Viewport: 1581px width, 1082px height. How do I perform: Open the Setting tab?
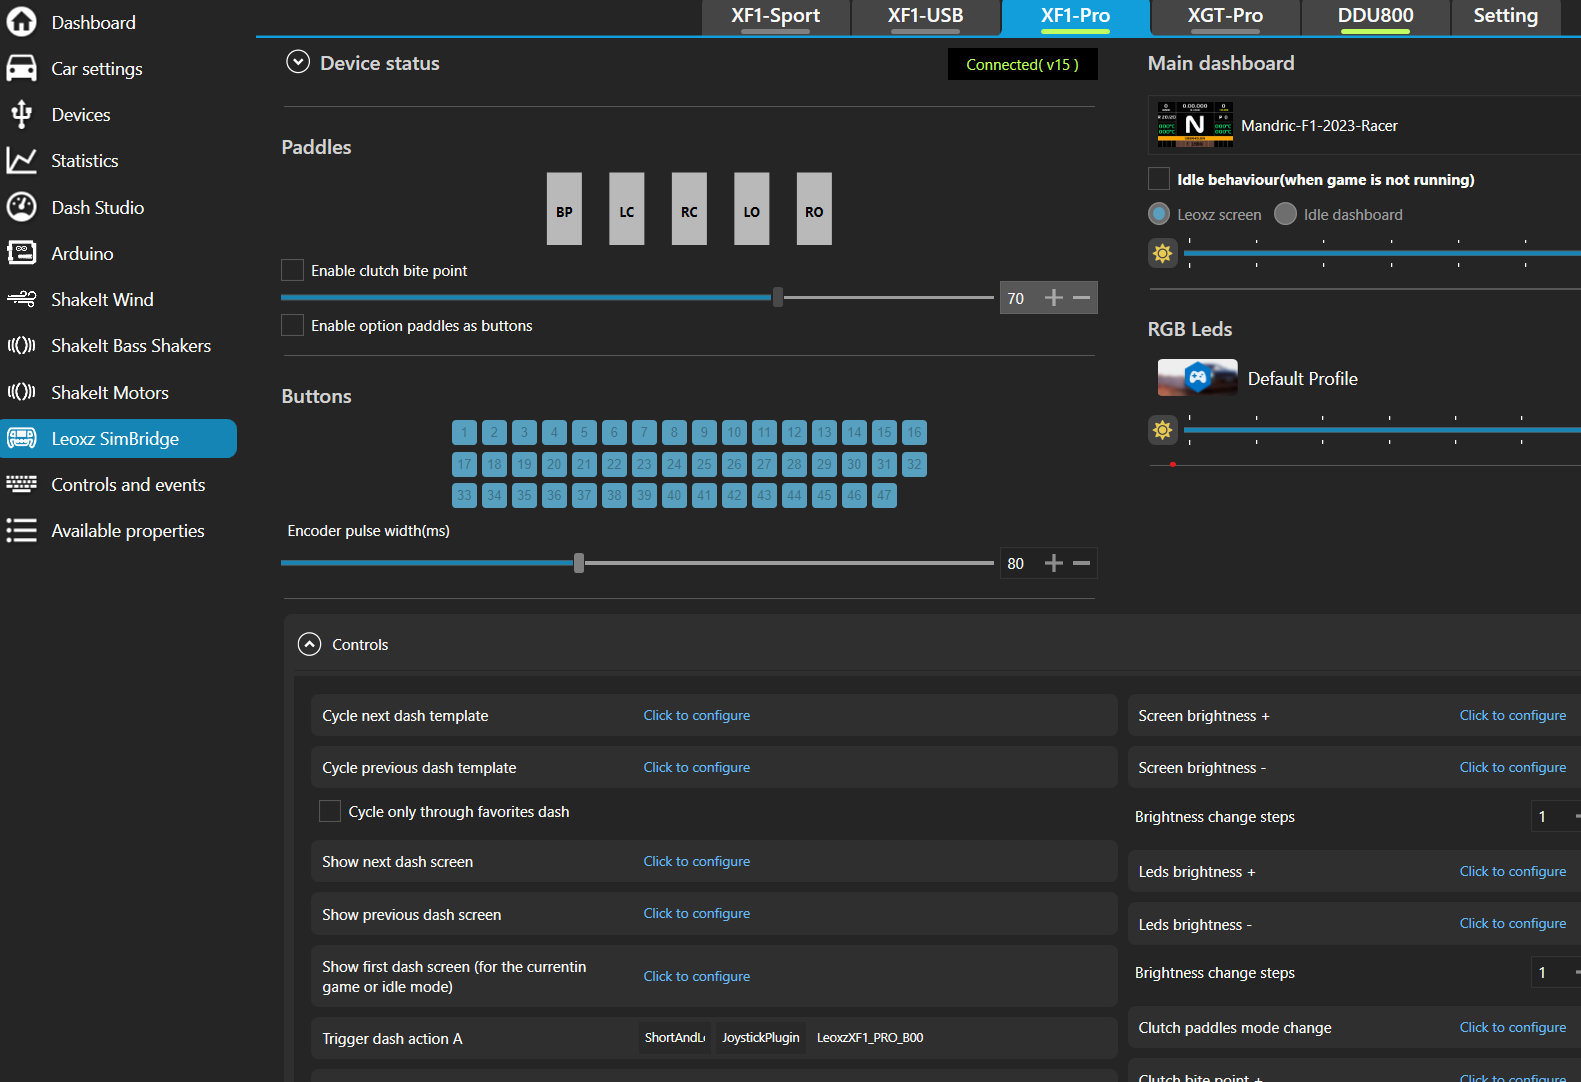tap(1506, 17)
